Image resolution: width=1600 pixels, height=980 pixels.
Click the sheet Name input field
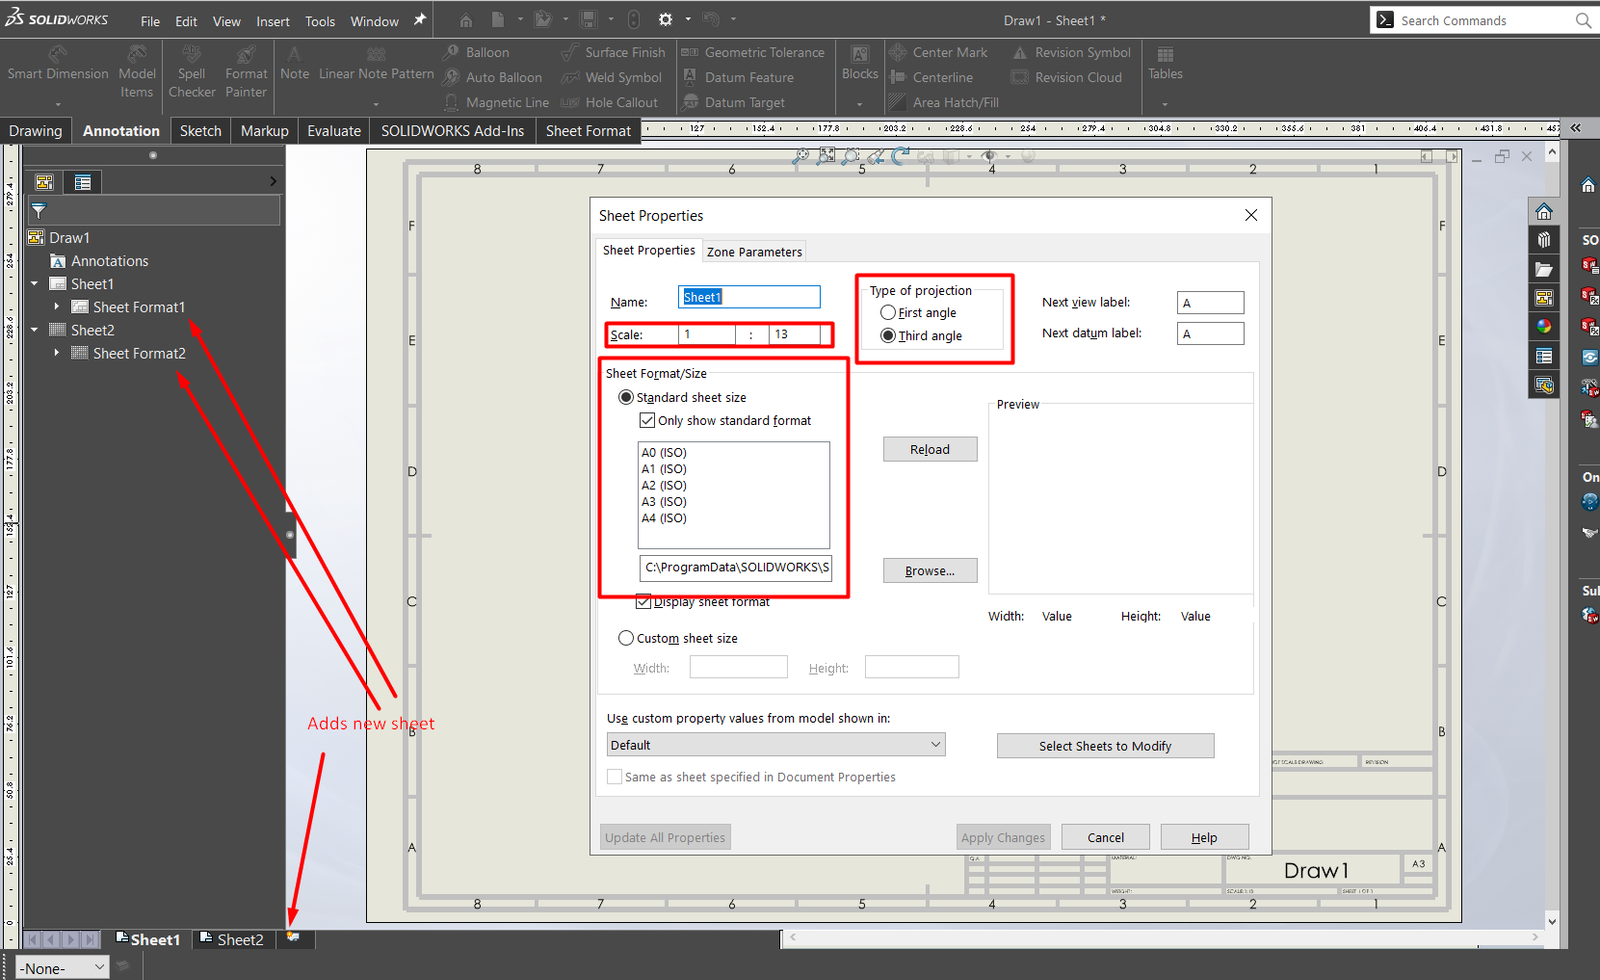pos(749,297)
